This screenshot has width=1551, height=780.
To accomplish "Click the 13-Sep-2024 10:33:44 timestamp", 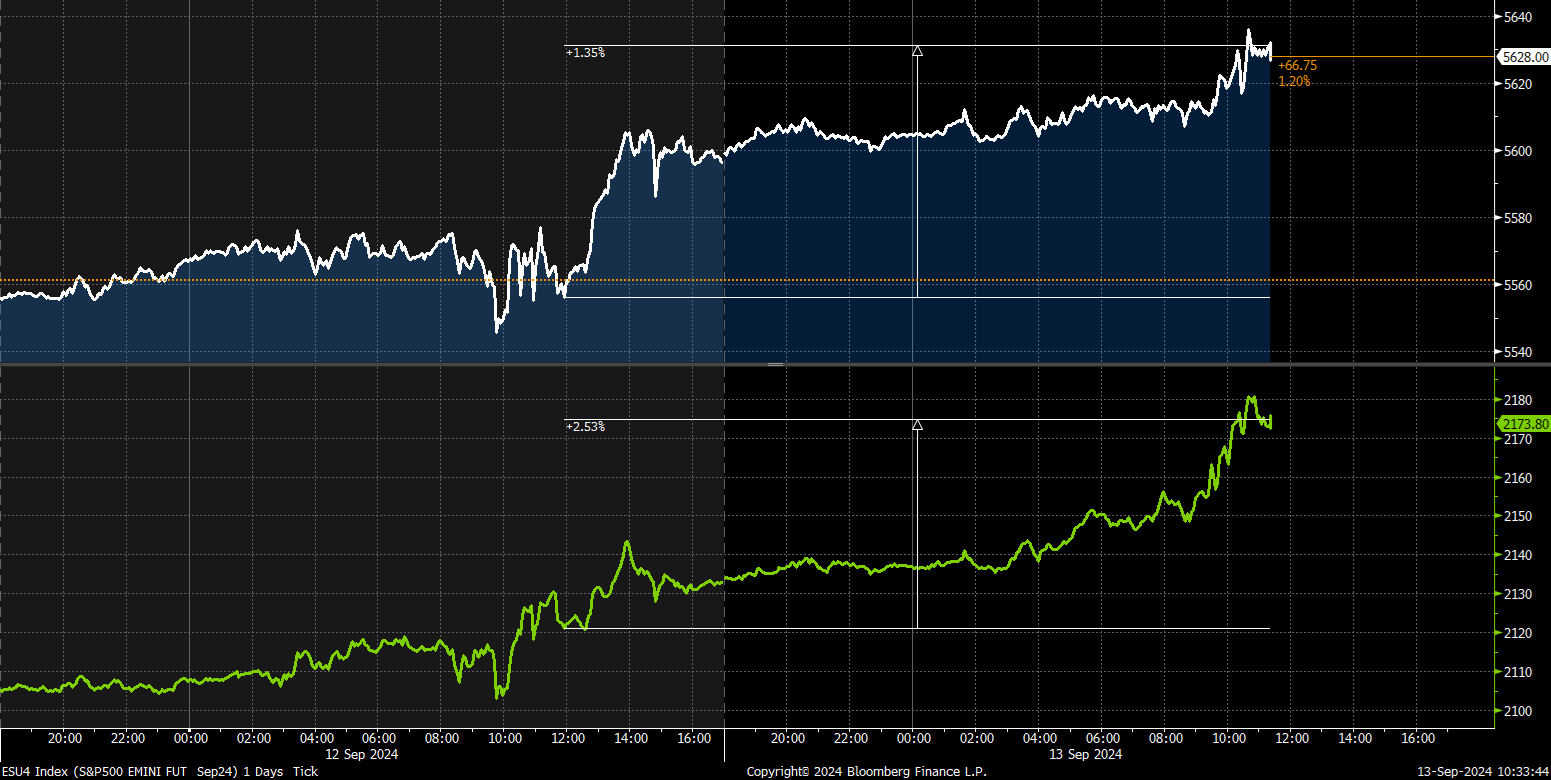I will [x=1484, y=772].
